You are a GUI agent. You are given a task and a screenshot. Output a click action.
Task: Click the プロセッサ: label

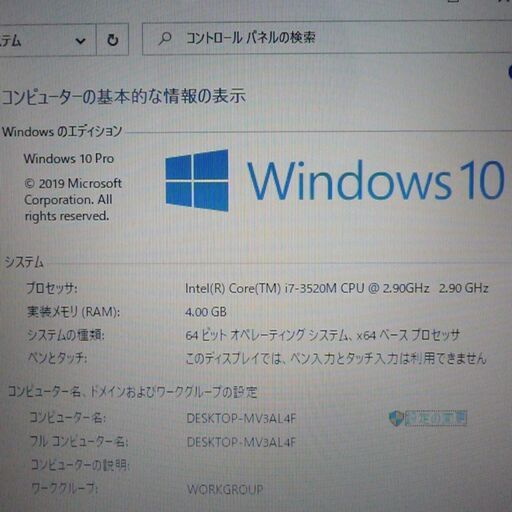click(x=52, y=288)
